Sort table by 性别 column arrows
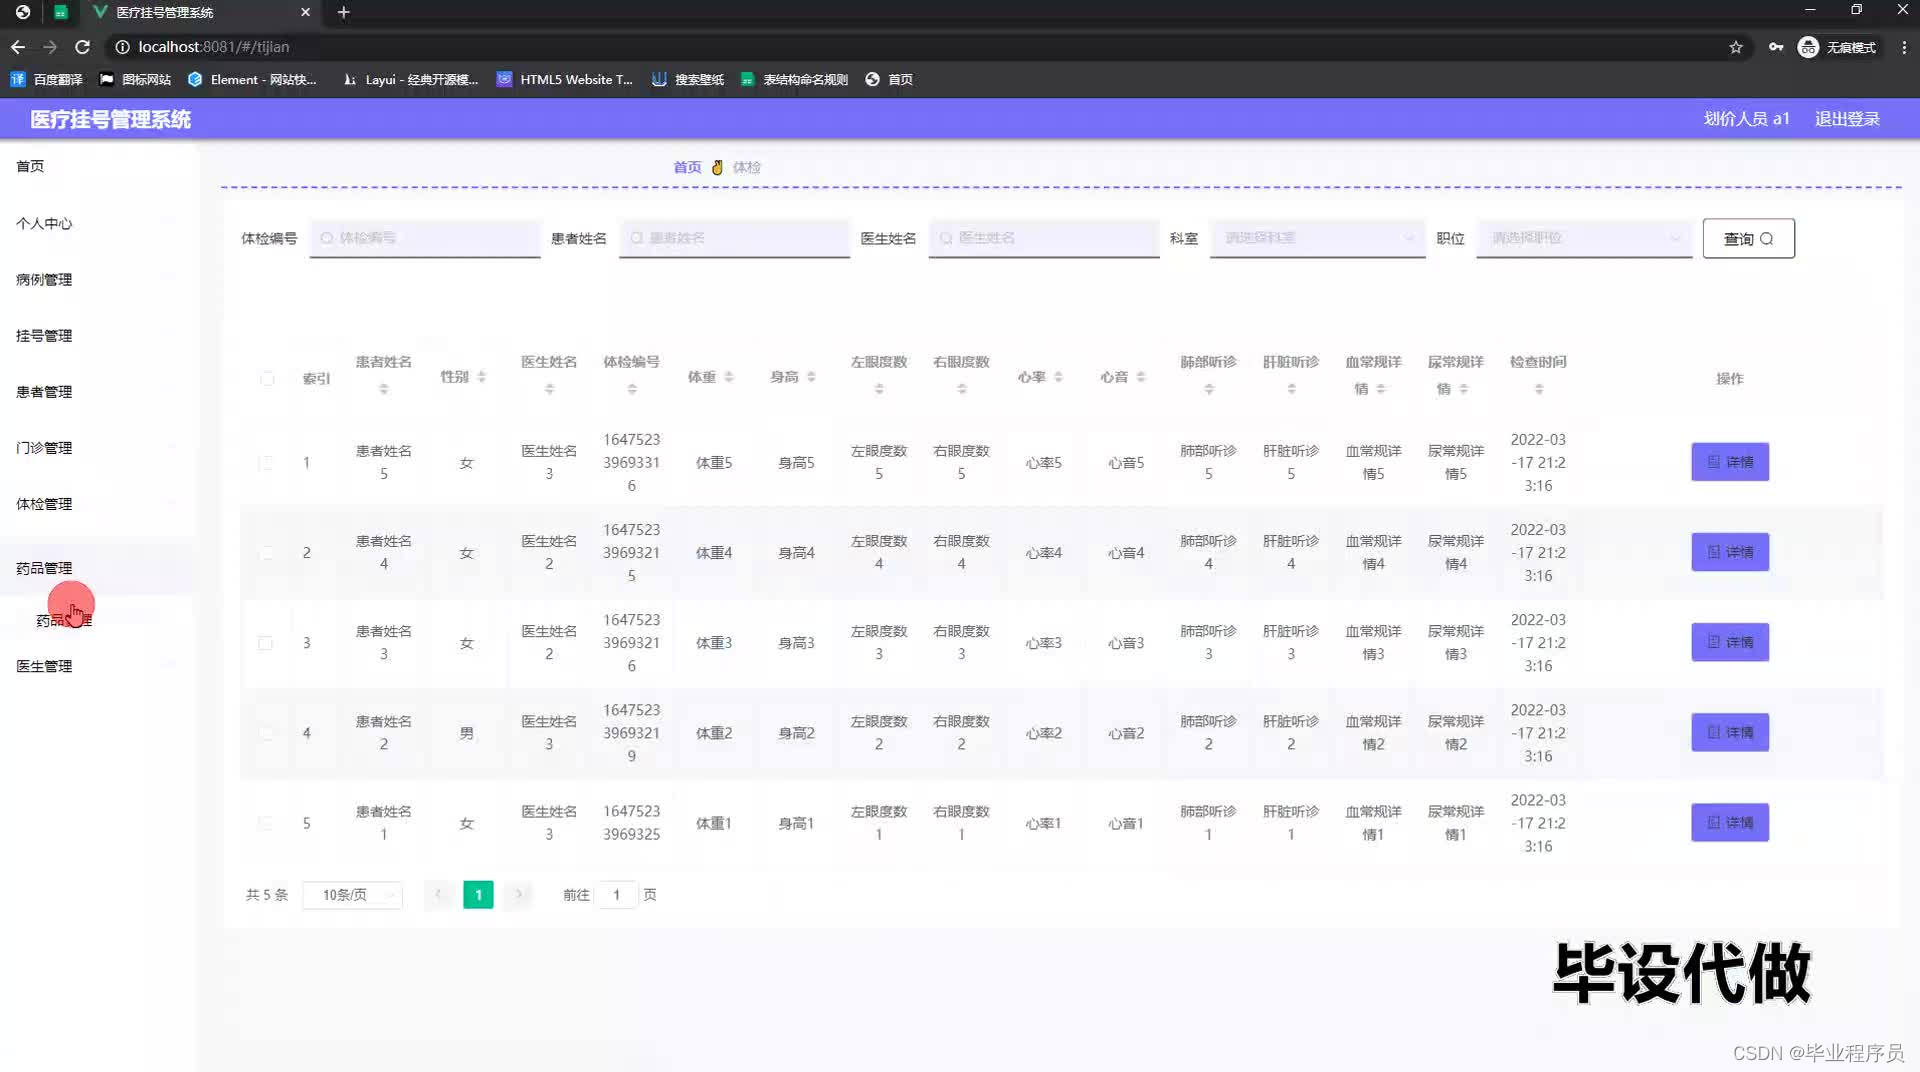Screen dimensions: 1920x1072 click(481, 377)
